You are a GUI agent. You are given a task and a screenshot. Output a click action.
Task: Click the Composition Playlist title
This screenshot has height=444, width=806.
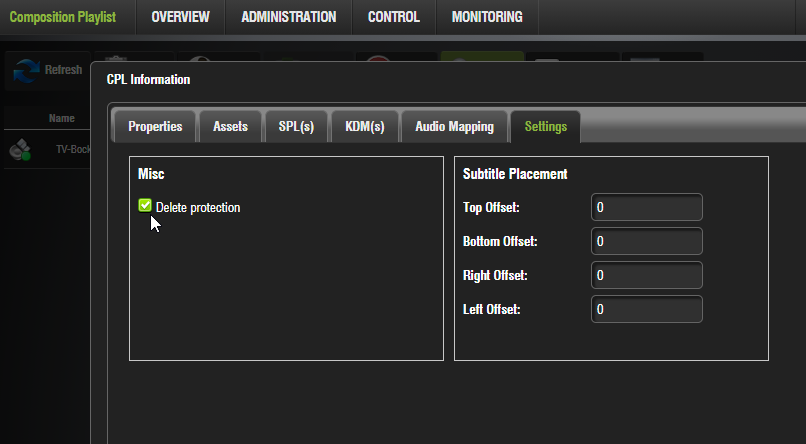click(x=63, y=17)
